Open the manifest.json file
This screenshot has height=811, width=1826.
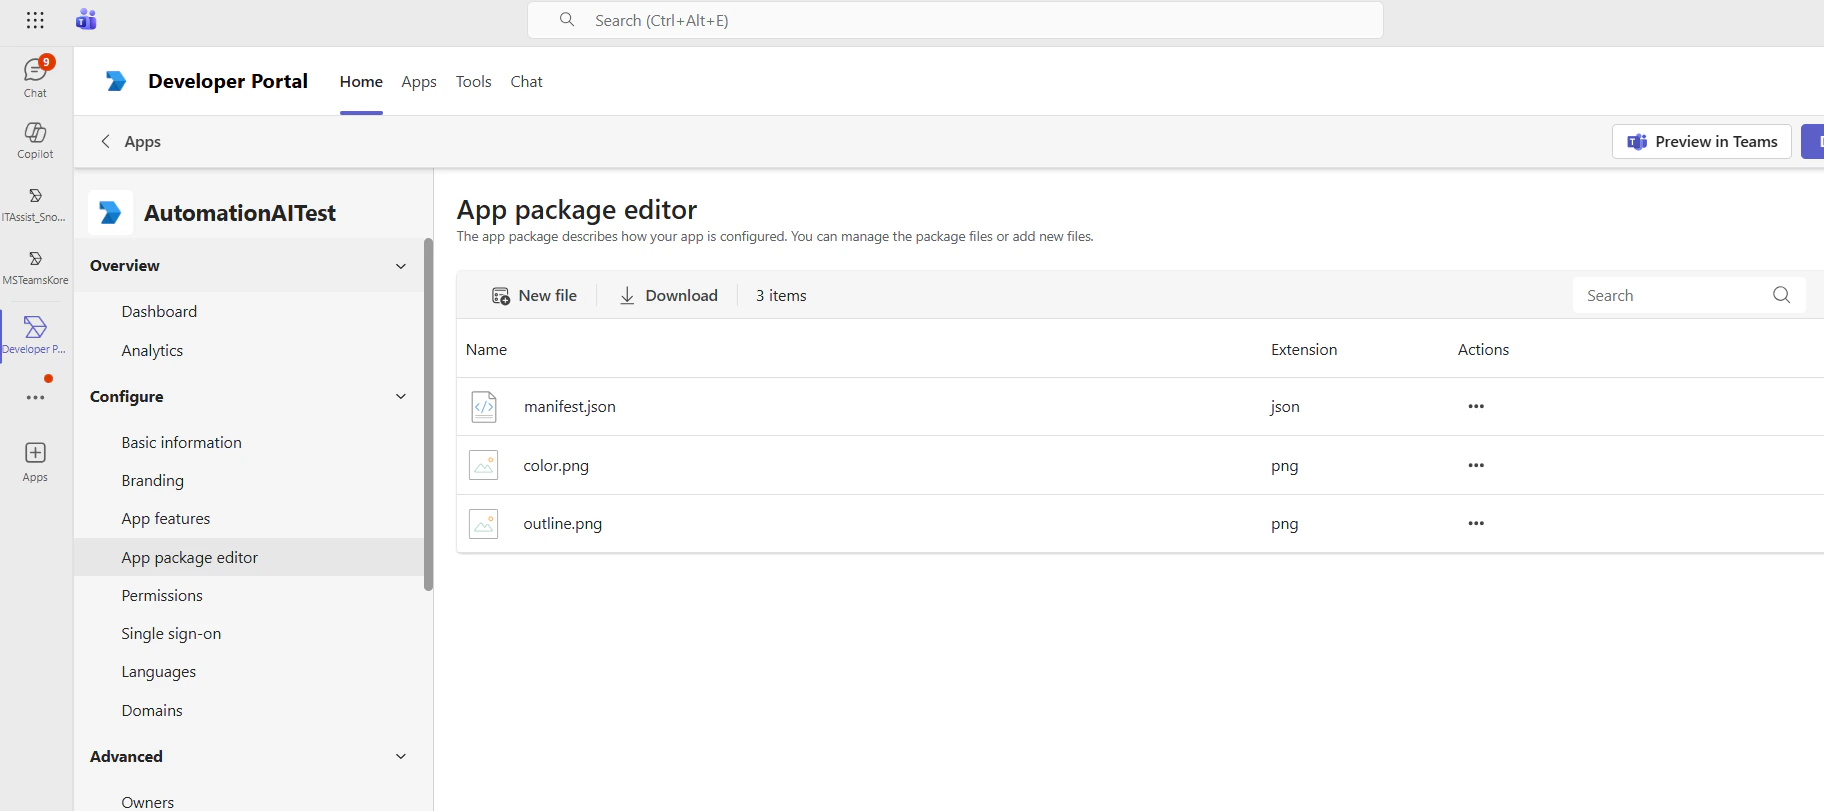tap(569, 406)
